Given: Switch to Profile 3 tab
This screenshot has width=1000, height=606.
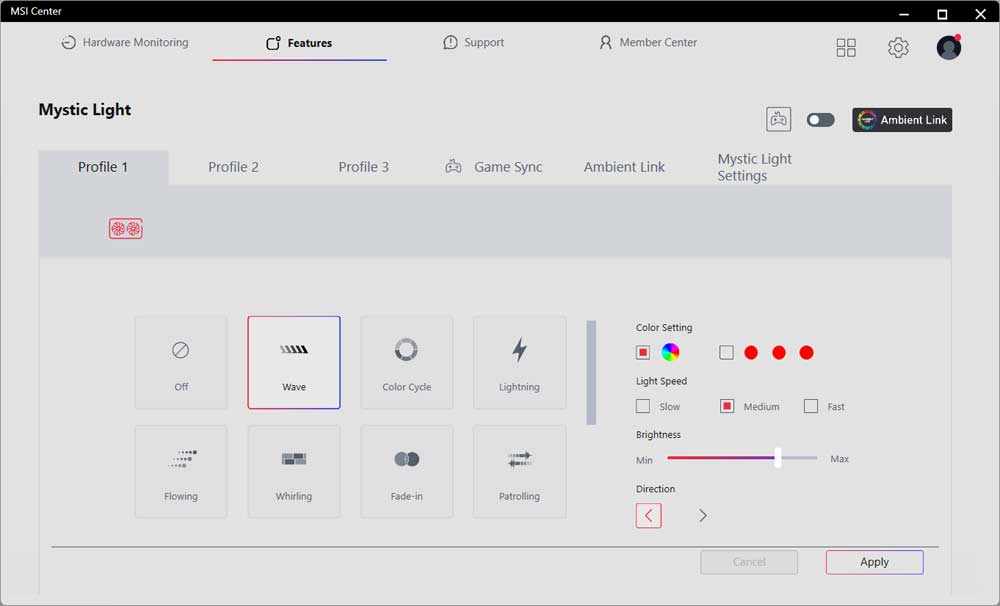Looking at the screenshot, I should [x=364, y=167].
